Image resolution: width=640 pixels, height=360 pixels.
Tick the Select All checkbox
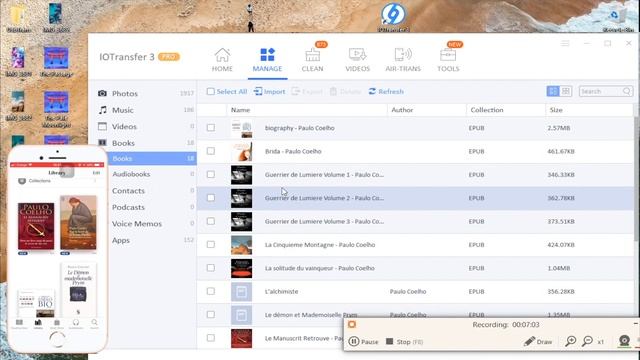211,91
